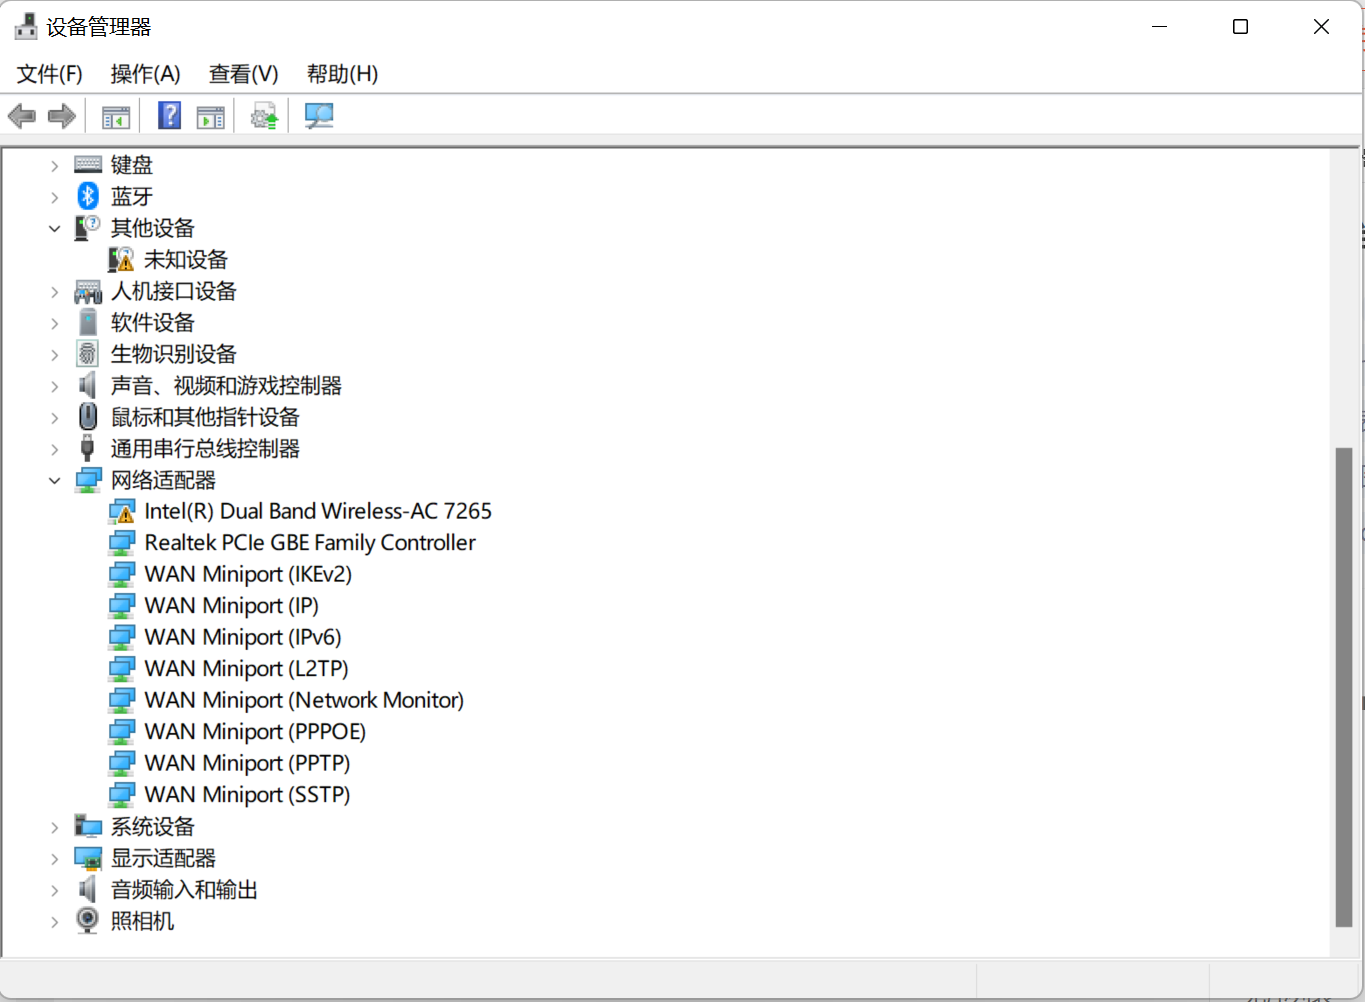
Task: Collapse the 网络适配器 category
Action: pyautogui.click(x=55, y=480)
